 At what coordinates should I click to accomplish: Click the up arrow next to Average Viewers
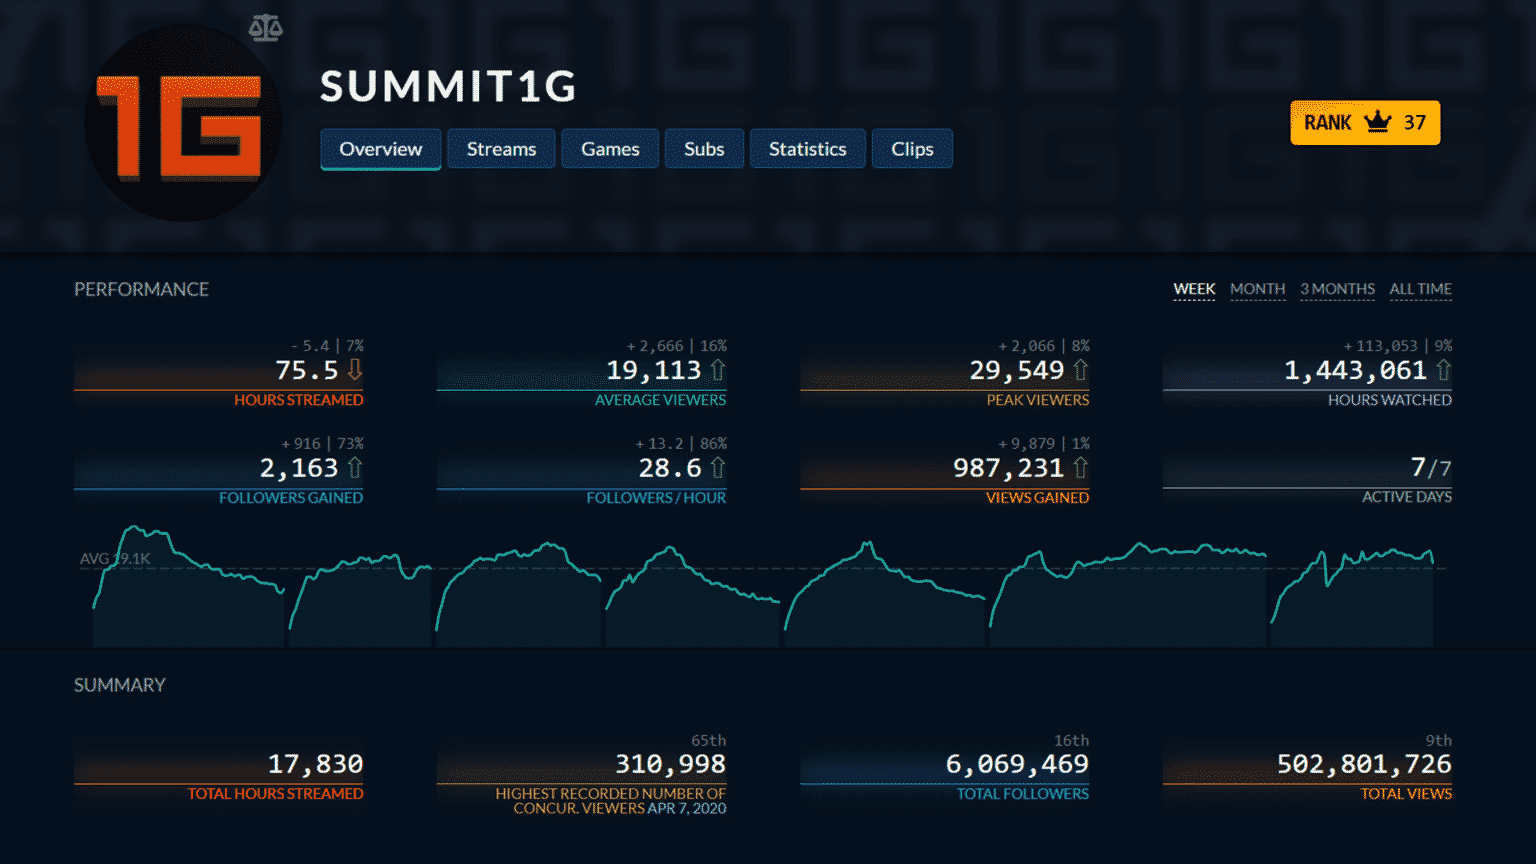coord(718,369)
